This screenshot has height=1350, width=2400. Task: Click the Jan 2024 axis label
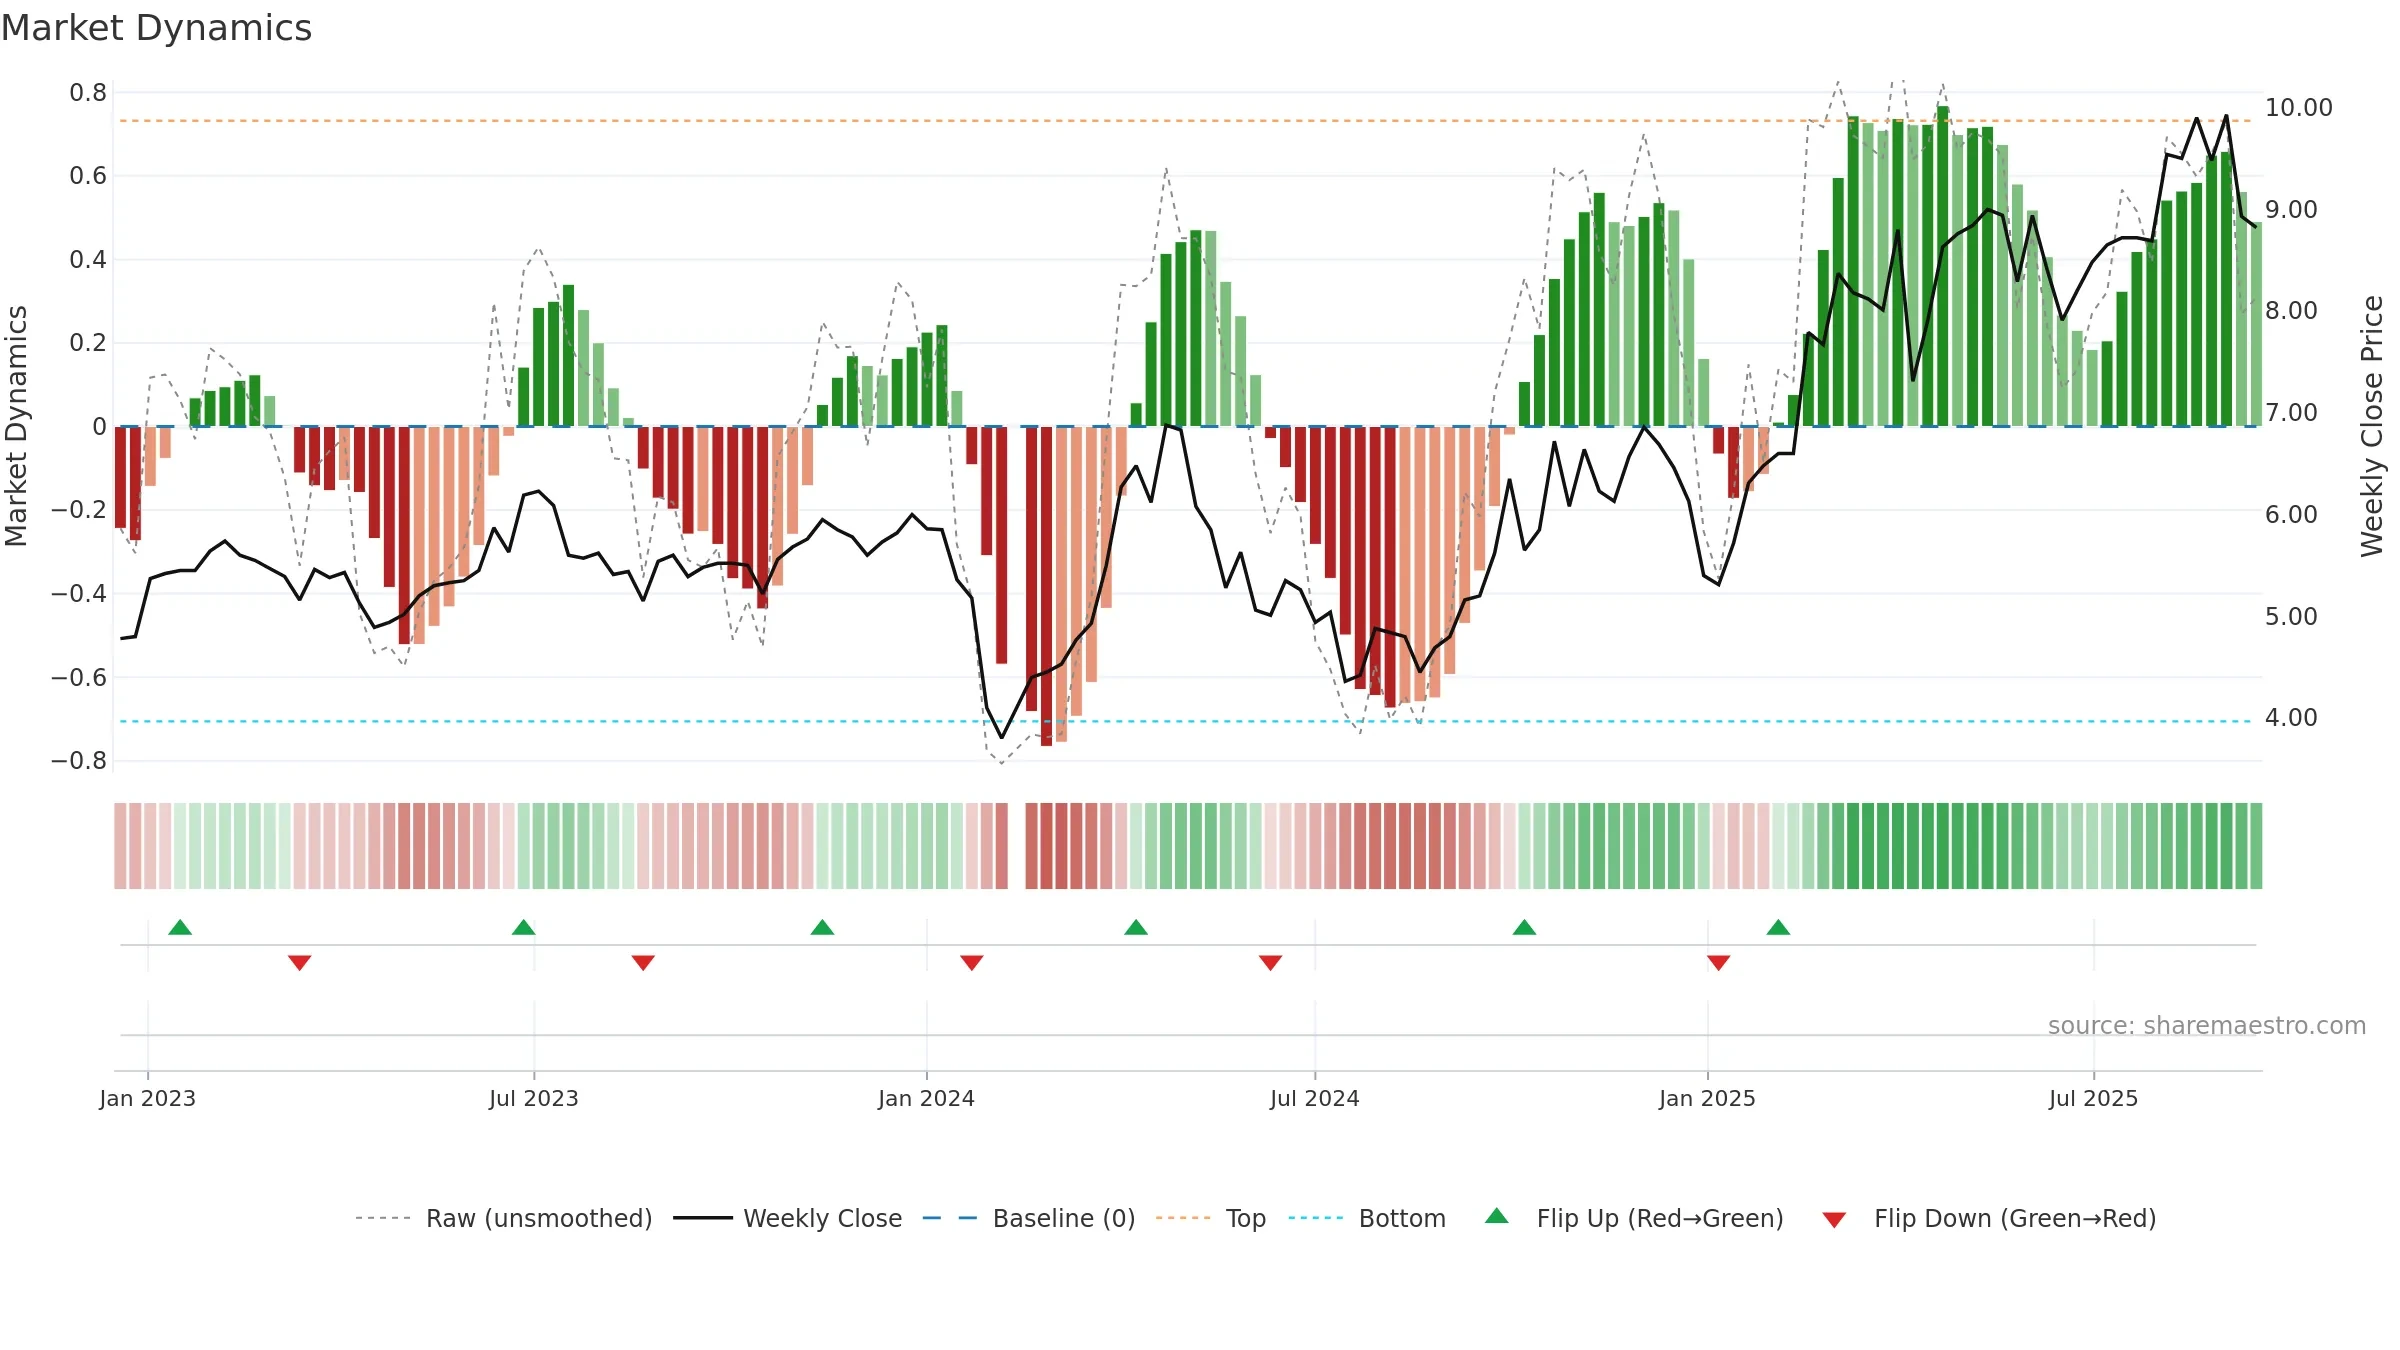pyautogui.click(x=927, y=1098)
